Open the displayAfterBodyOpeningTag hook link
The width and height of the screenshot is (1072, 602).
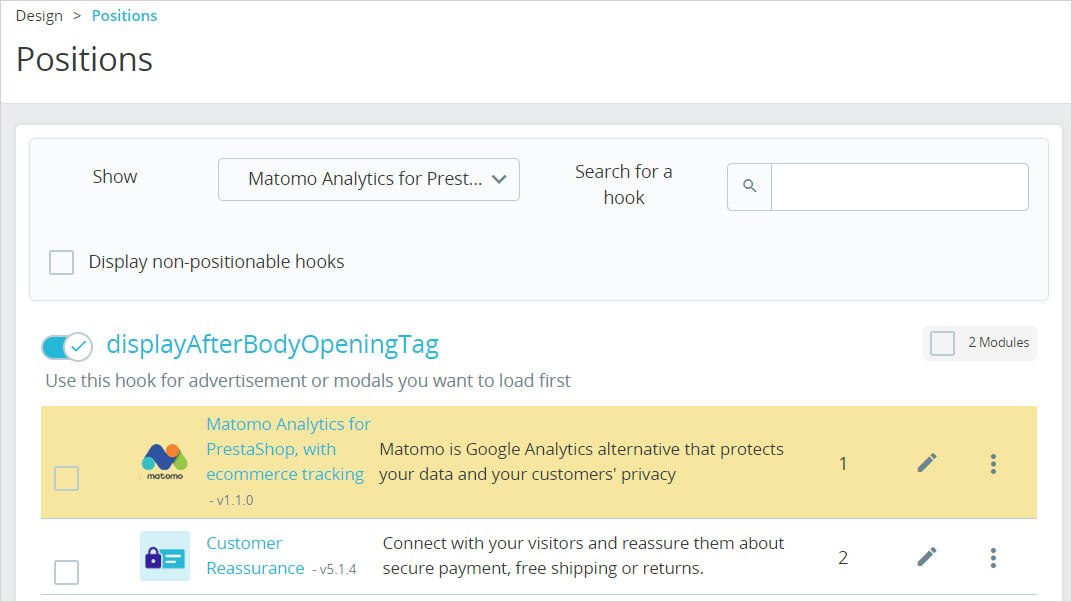(x=272, y=345)
